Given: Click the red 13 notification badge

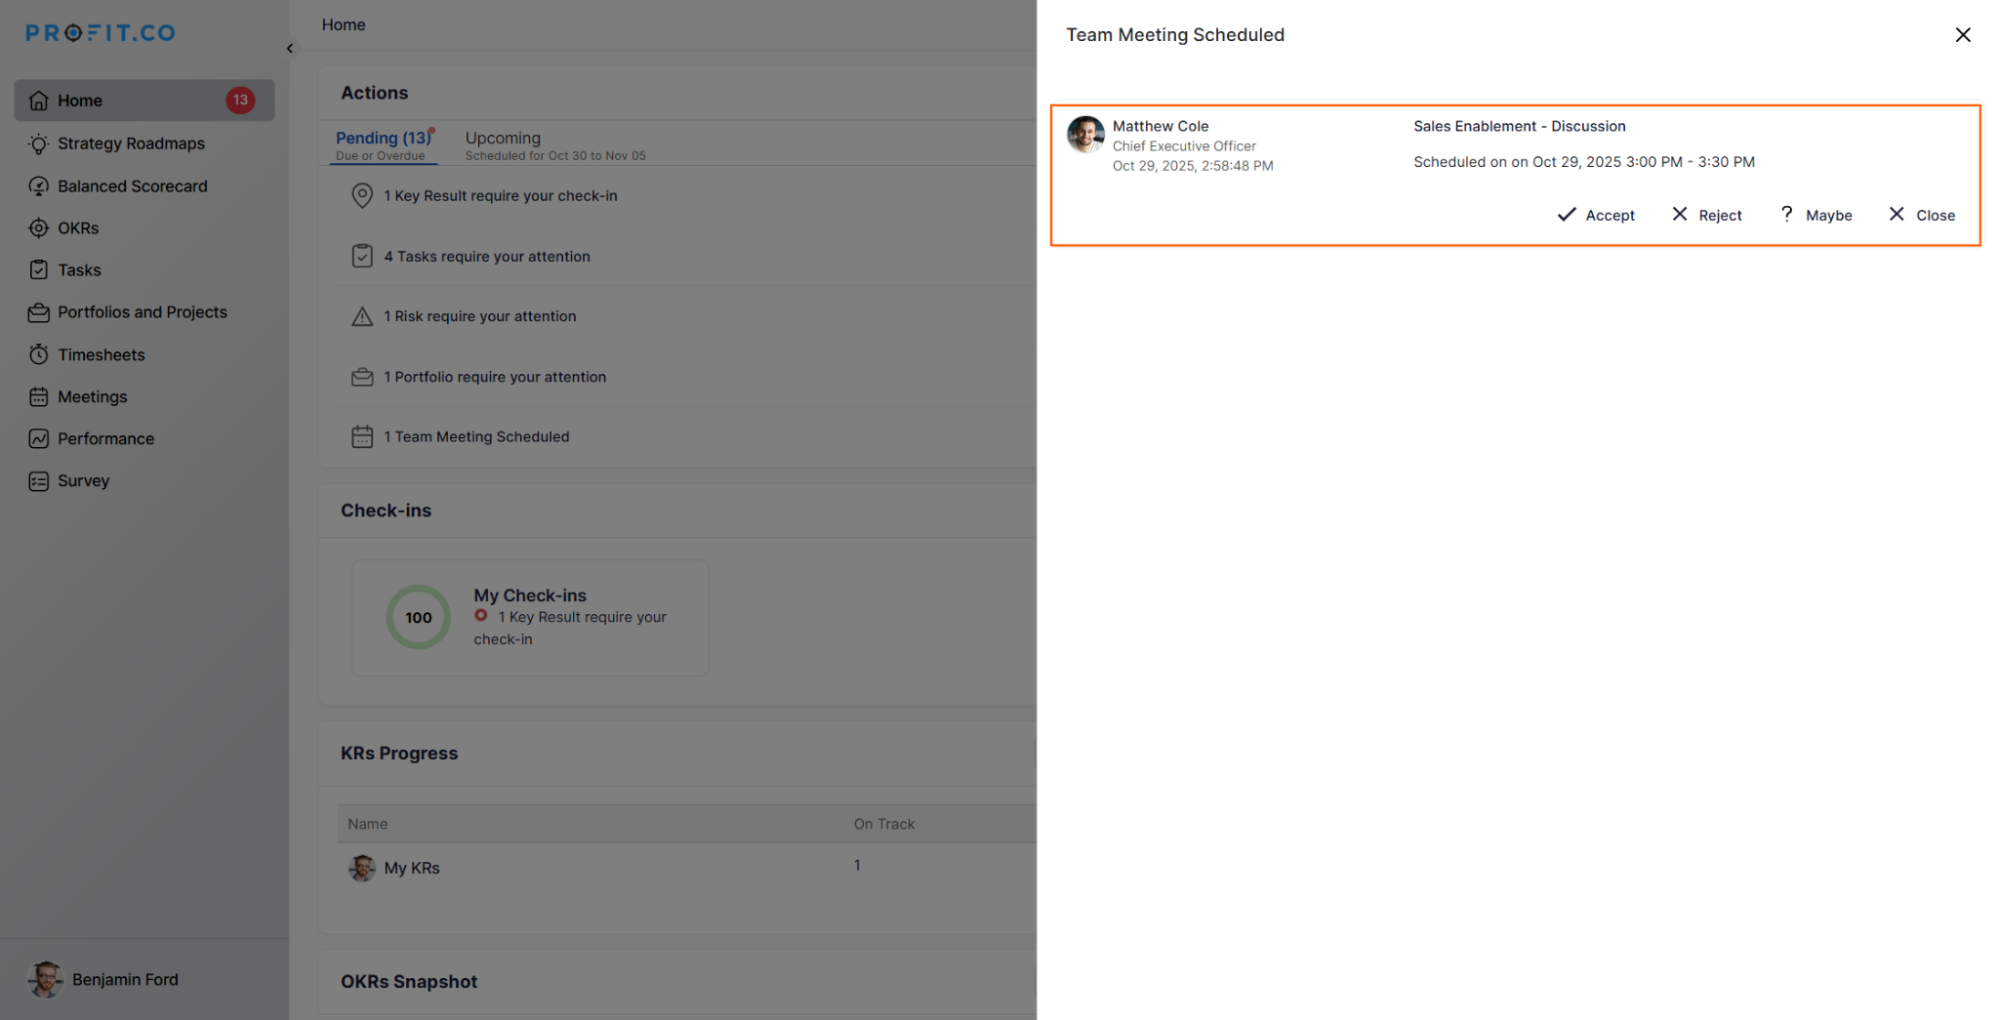Looking at the screenshot, I should pos(240,100).
